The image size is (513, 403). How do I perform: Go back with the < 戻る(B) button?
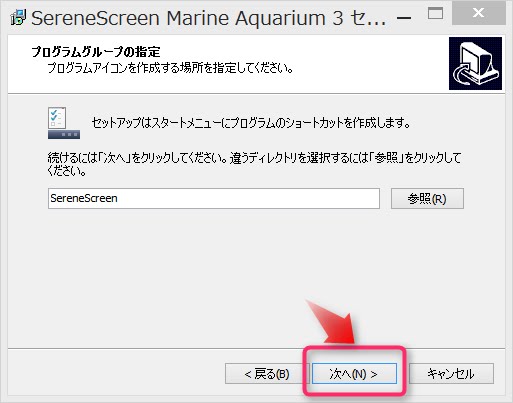click(267, 374)
